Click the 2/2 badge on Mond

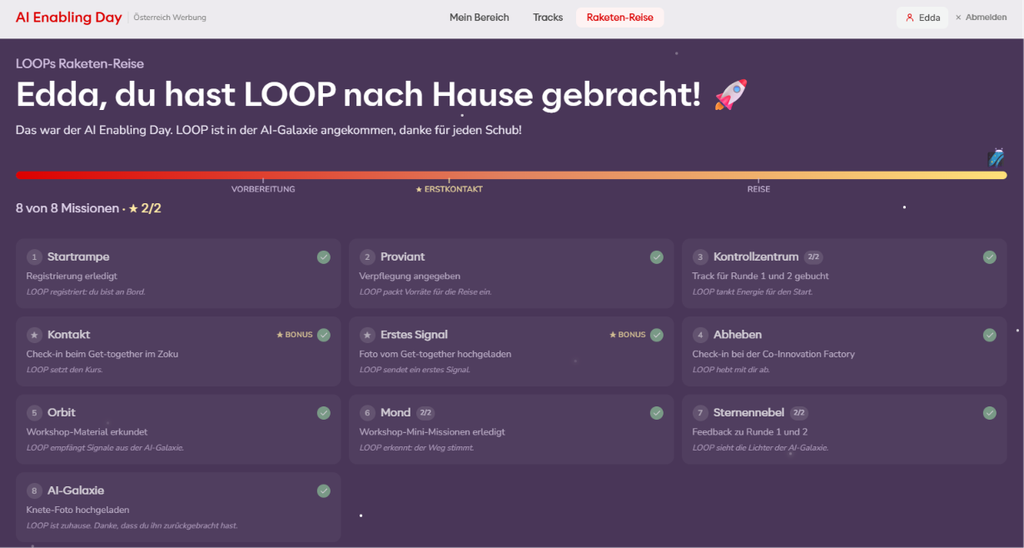tap(425, 413)
